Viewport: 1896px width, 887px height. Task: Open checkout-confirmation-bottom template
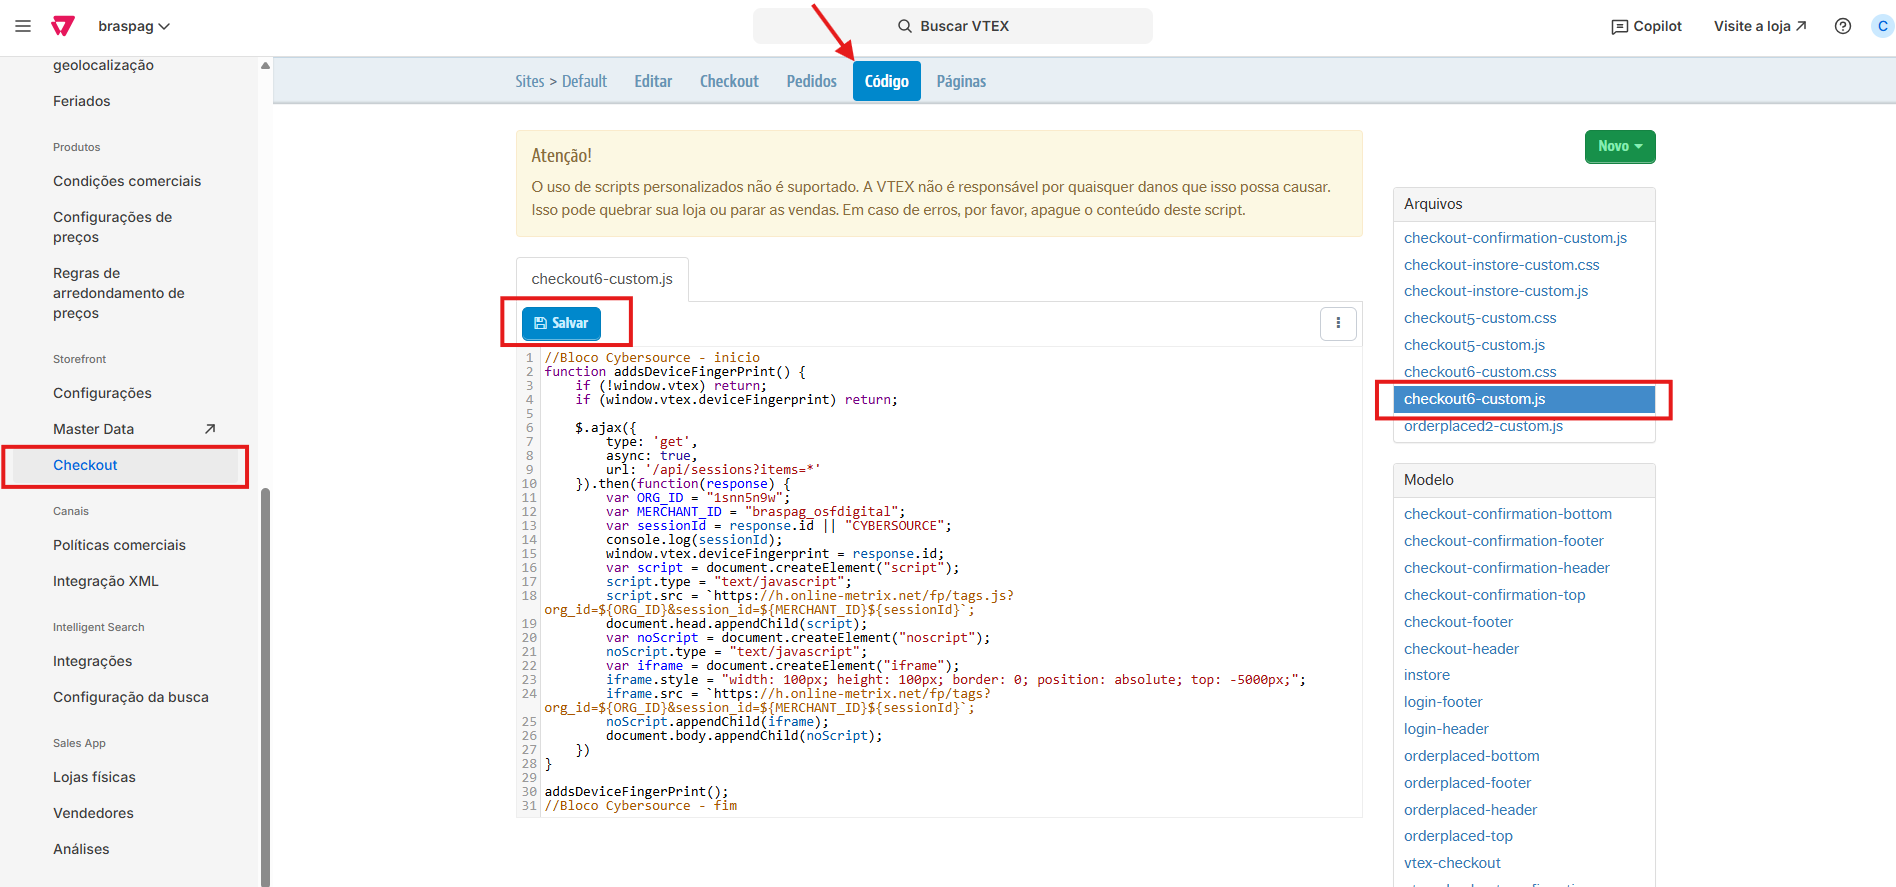tap(1508, 514)
